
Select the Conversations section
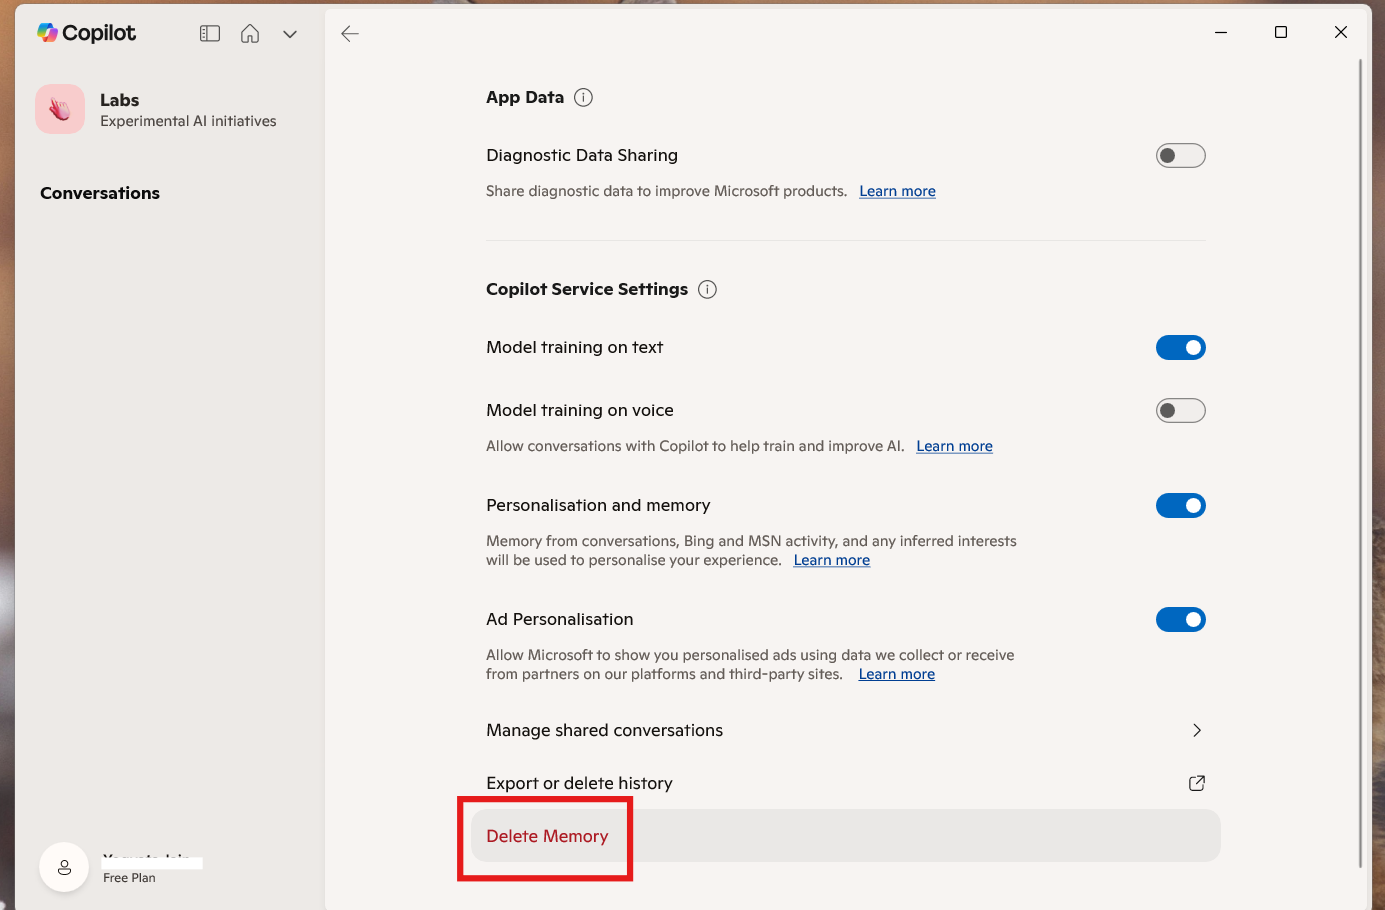[99, 193]
